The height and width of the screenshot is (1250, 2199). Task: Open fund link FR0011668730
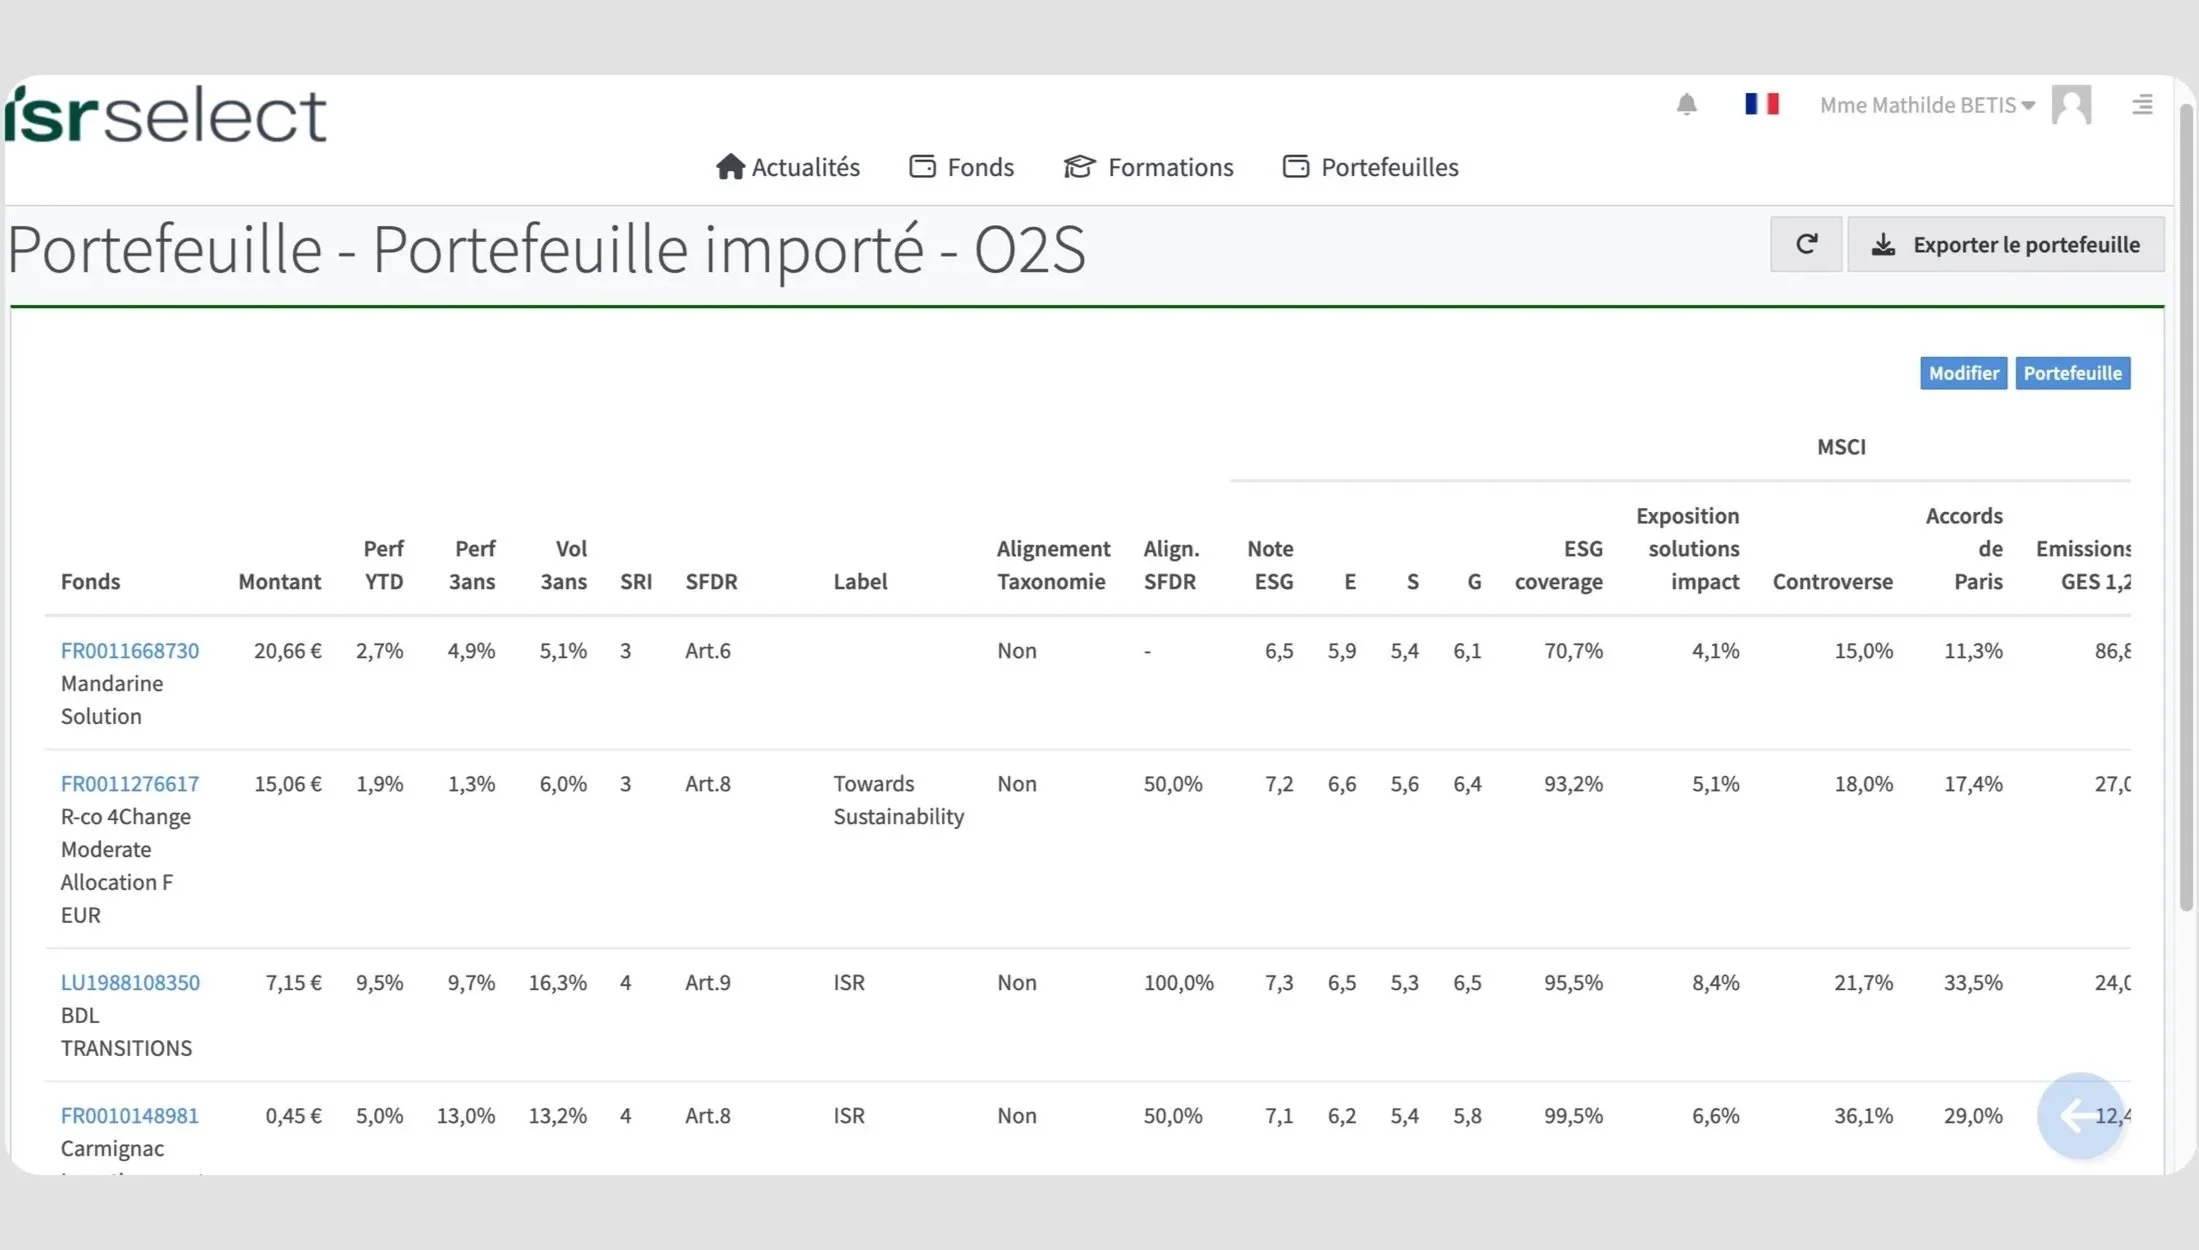pyautogui.click(x=130, y=651)
